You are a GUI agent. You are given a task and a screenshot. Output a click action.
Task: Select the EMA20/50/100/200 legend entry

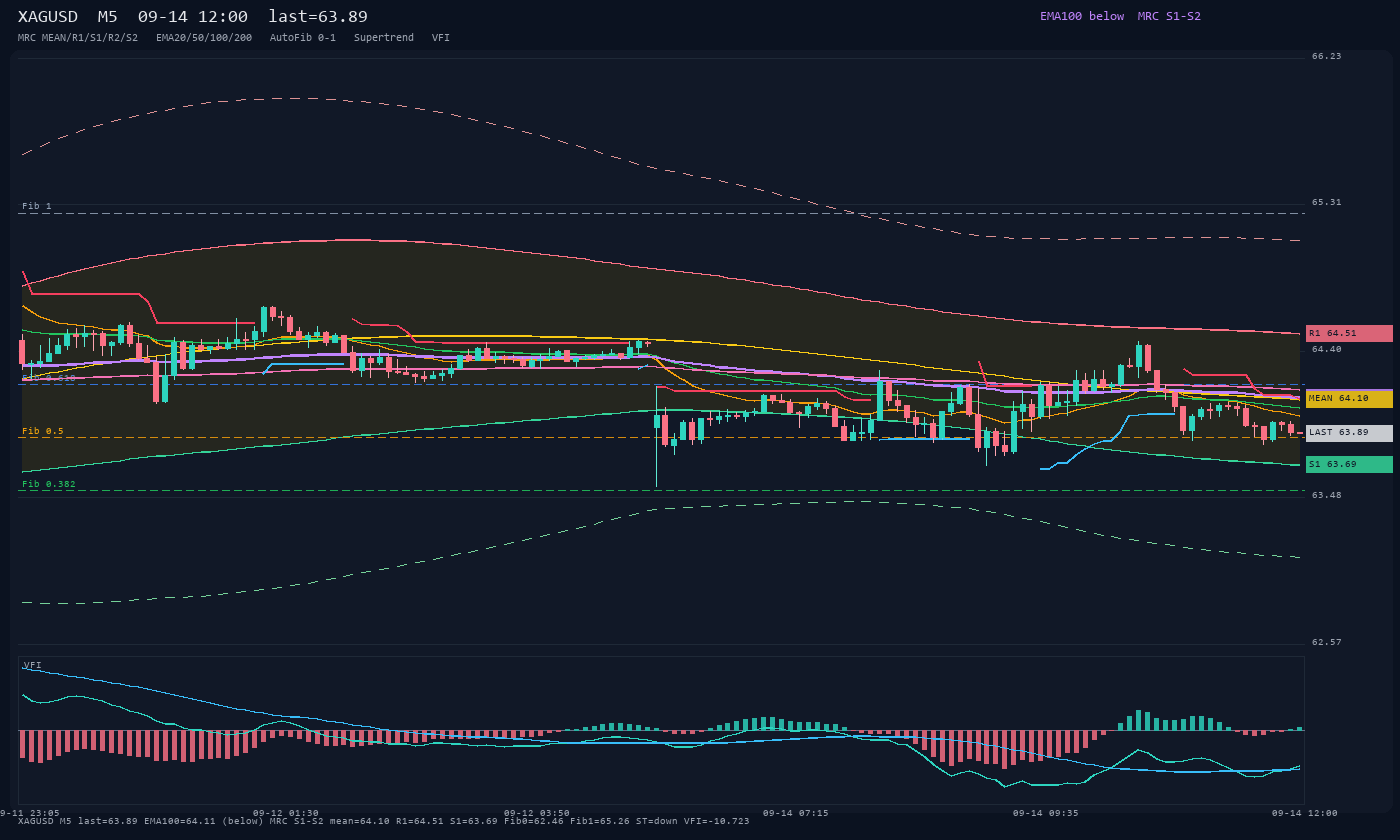(x=204, y=38)
